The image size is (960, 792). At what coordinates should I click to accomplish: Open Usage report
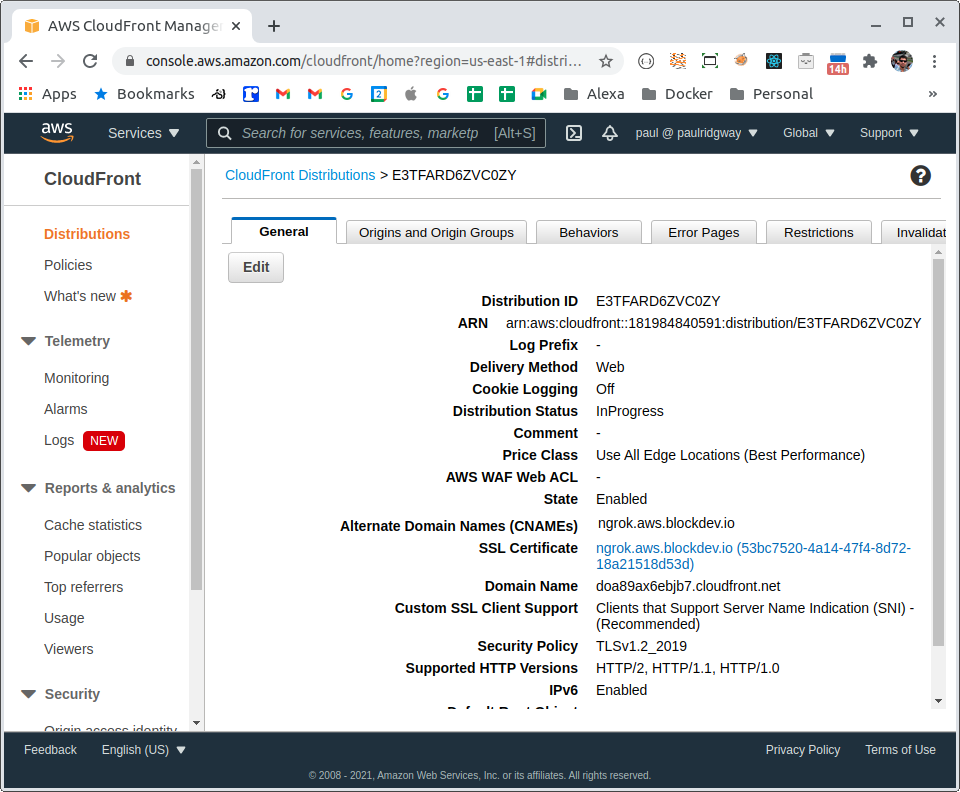[64, 618]
